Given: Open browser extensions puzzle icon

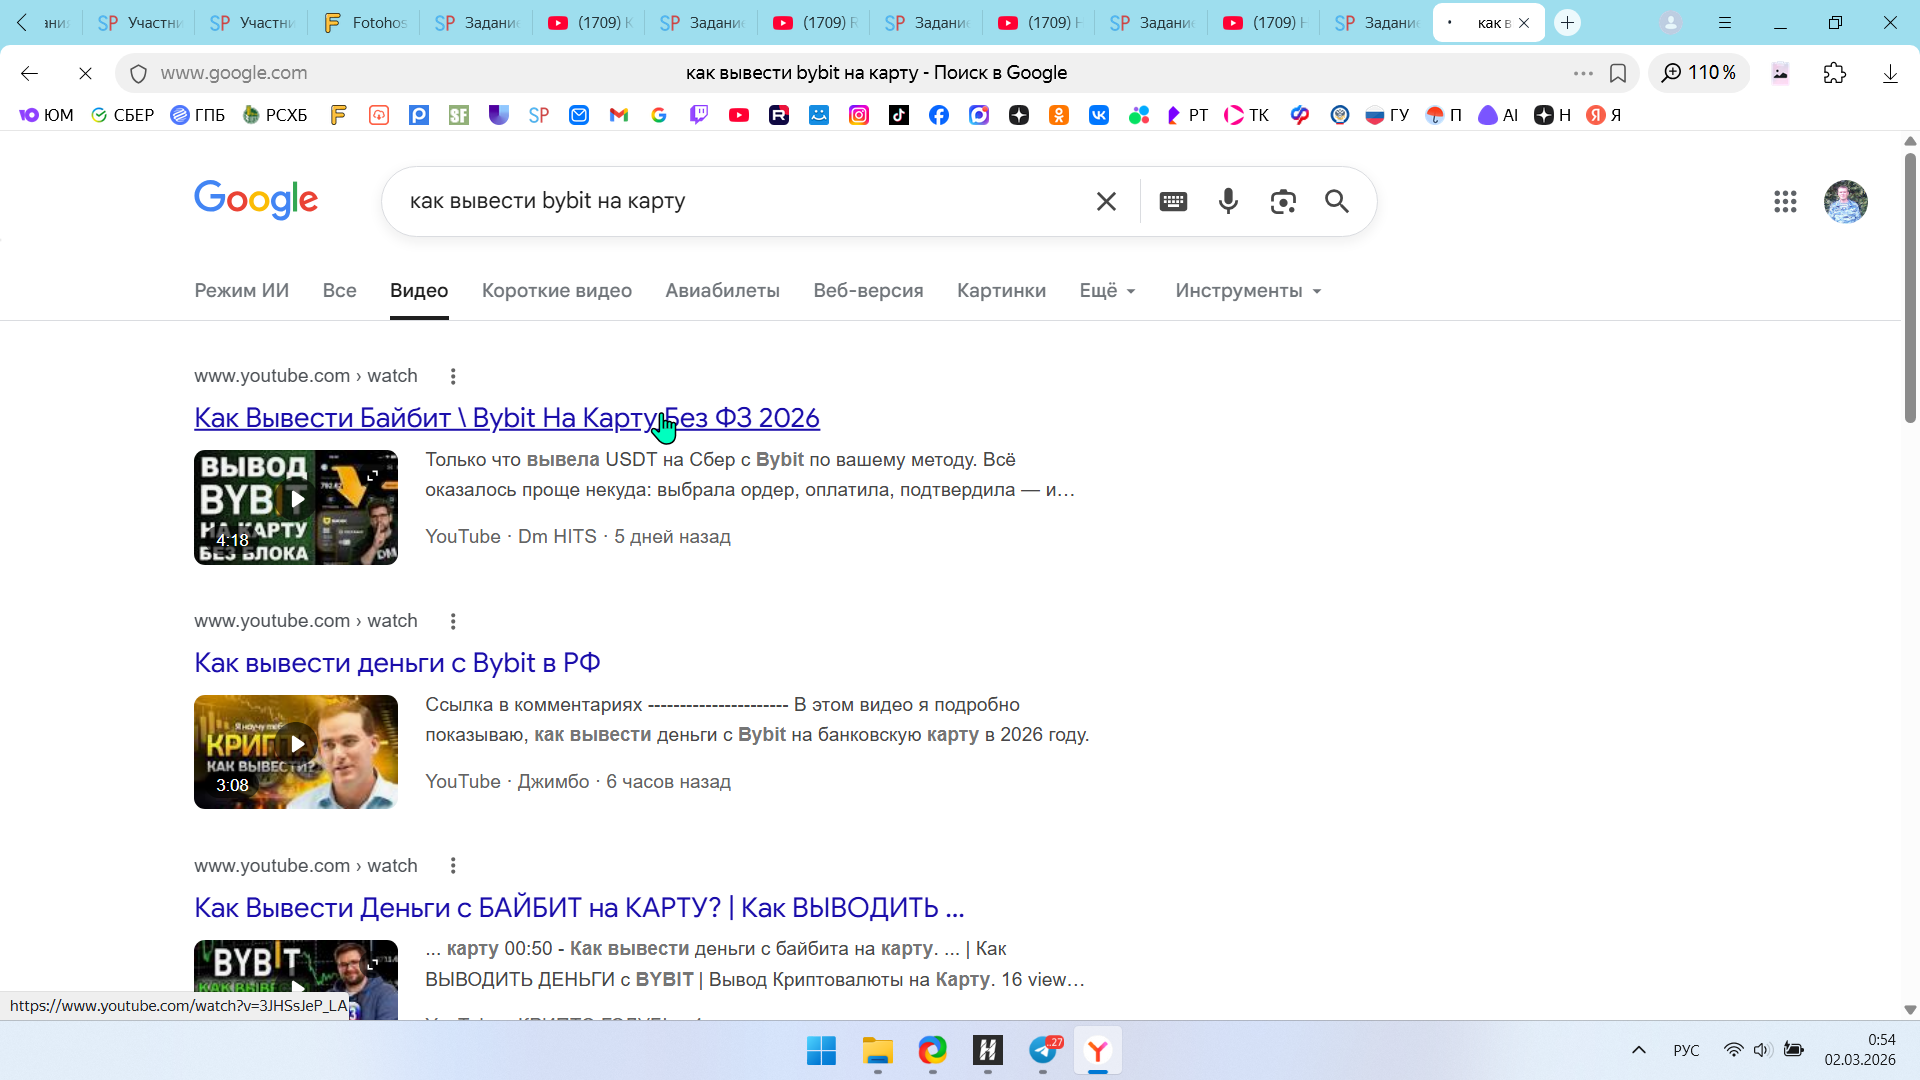Looking at the screenshot, I should pos(1834,73).
